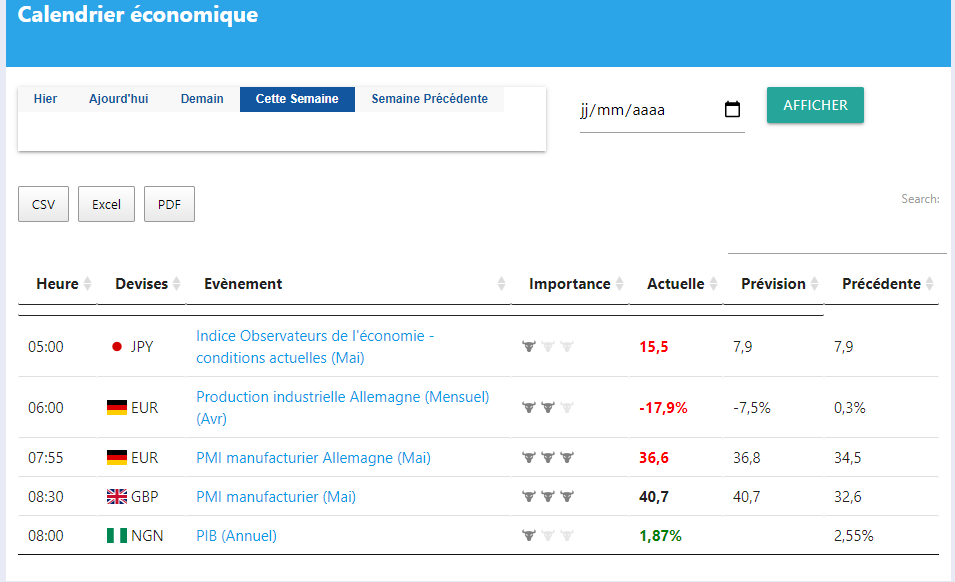Open Indice Observateurs de l'économie link

click(x=315, y=346)
